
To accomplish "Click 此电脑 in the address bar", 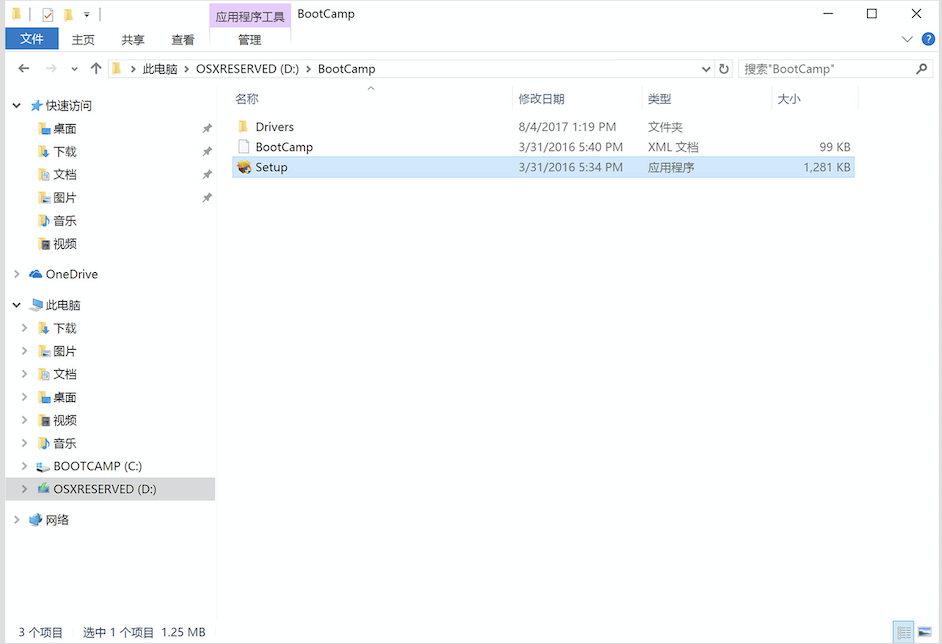I will (160, 69).
